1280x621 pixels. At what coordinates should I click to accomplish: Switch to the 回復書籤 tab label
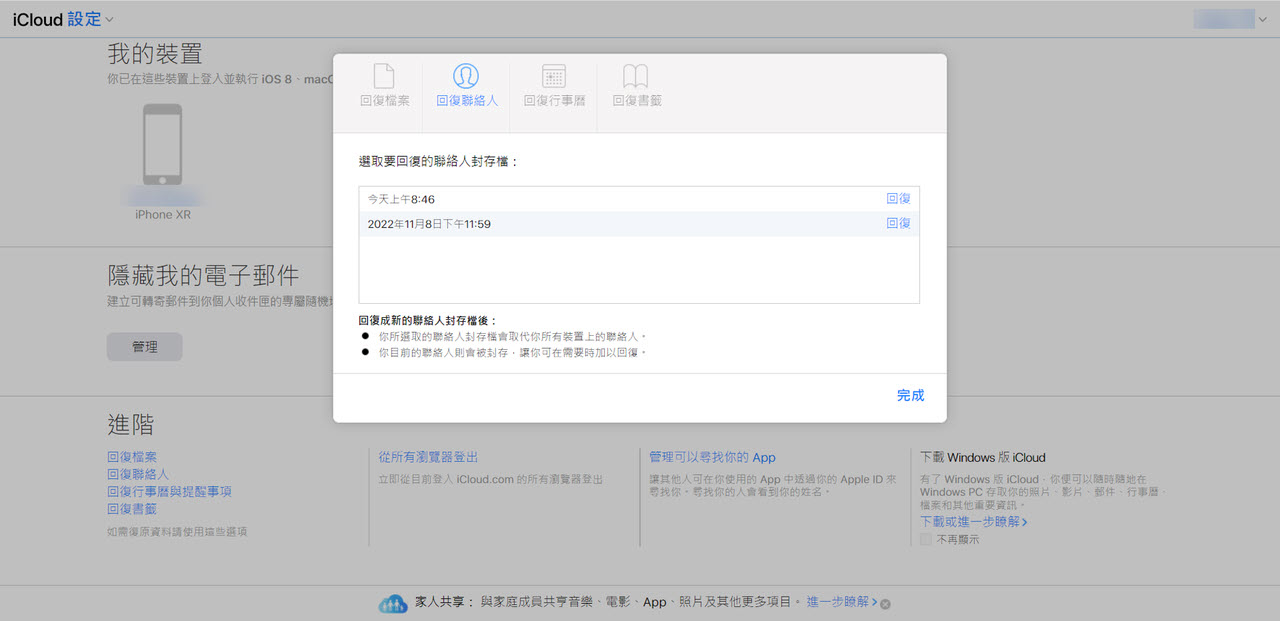pyautogui.click(x=637, y=101)
